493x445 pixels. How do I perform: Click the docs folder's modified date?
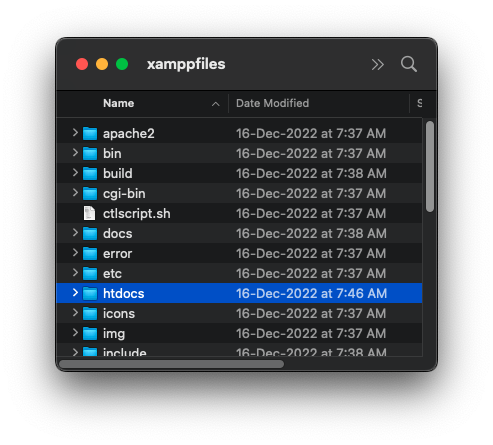(x=311, y=233)
